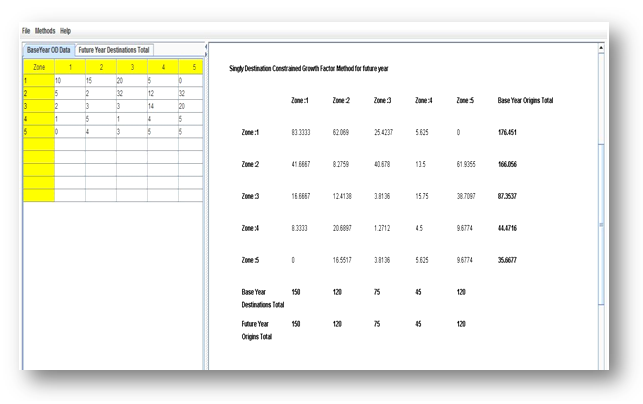Open the Methods menu
The height and width of the screenshot is (404, 643).
(47, 31)
